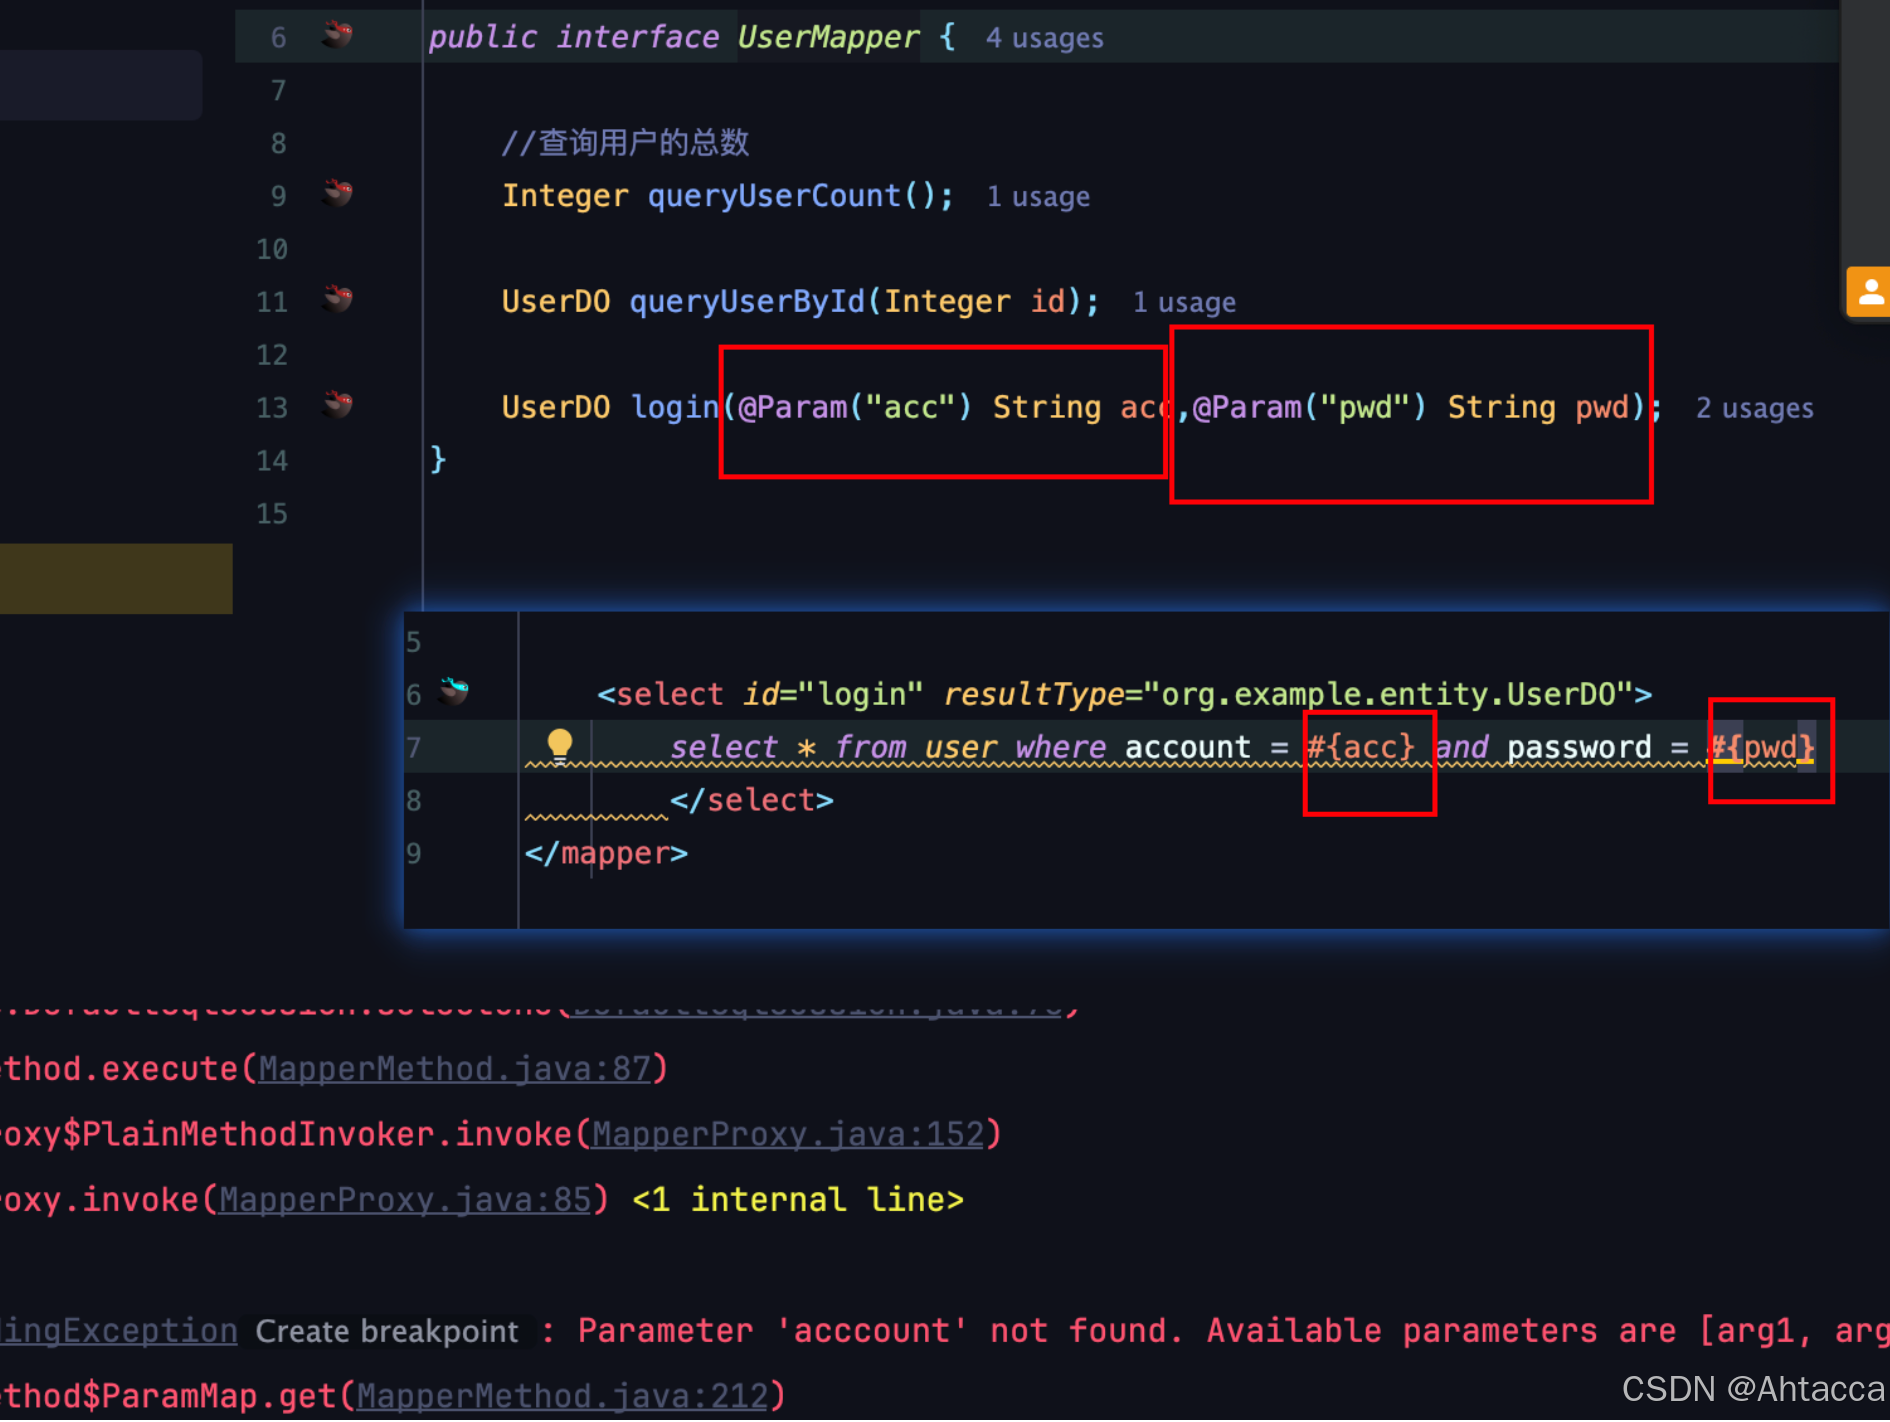The image size is (1890, 1422).
Task: Follow the MapperProxy.java:85 link
Action: click(405, 1200)
